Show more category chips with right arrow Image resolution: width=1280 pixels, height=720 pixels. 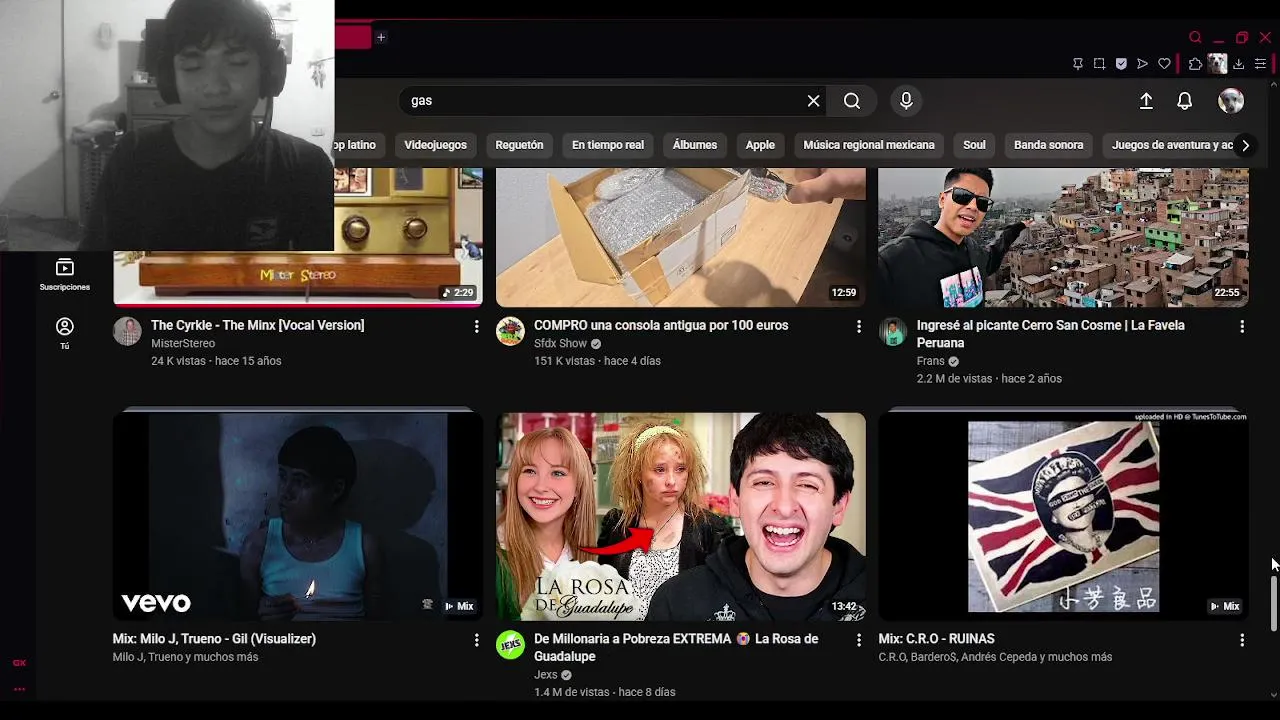pyautogui.click(x=1245, y=145)
